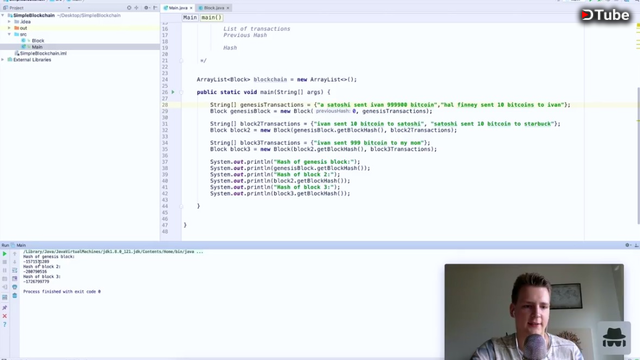This screenshot has width=640, height=360.
Task: Open Project panel settings gear
Action: 146,8
